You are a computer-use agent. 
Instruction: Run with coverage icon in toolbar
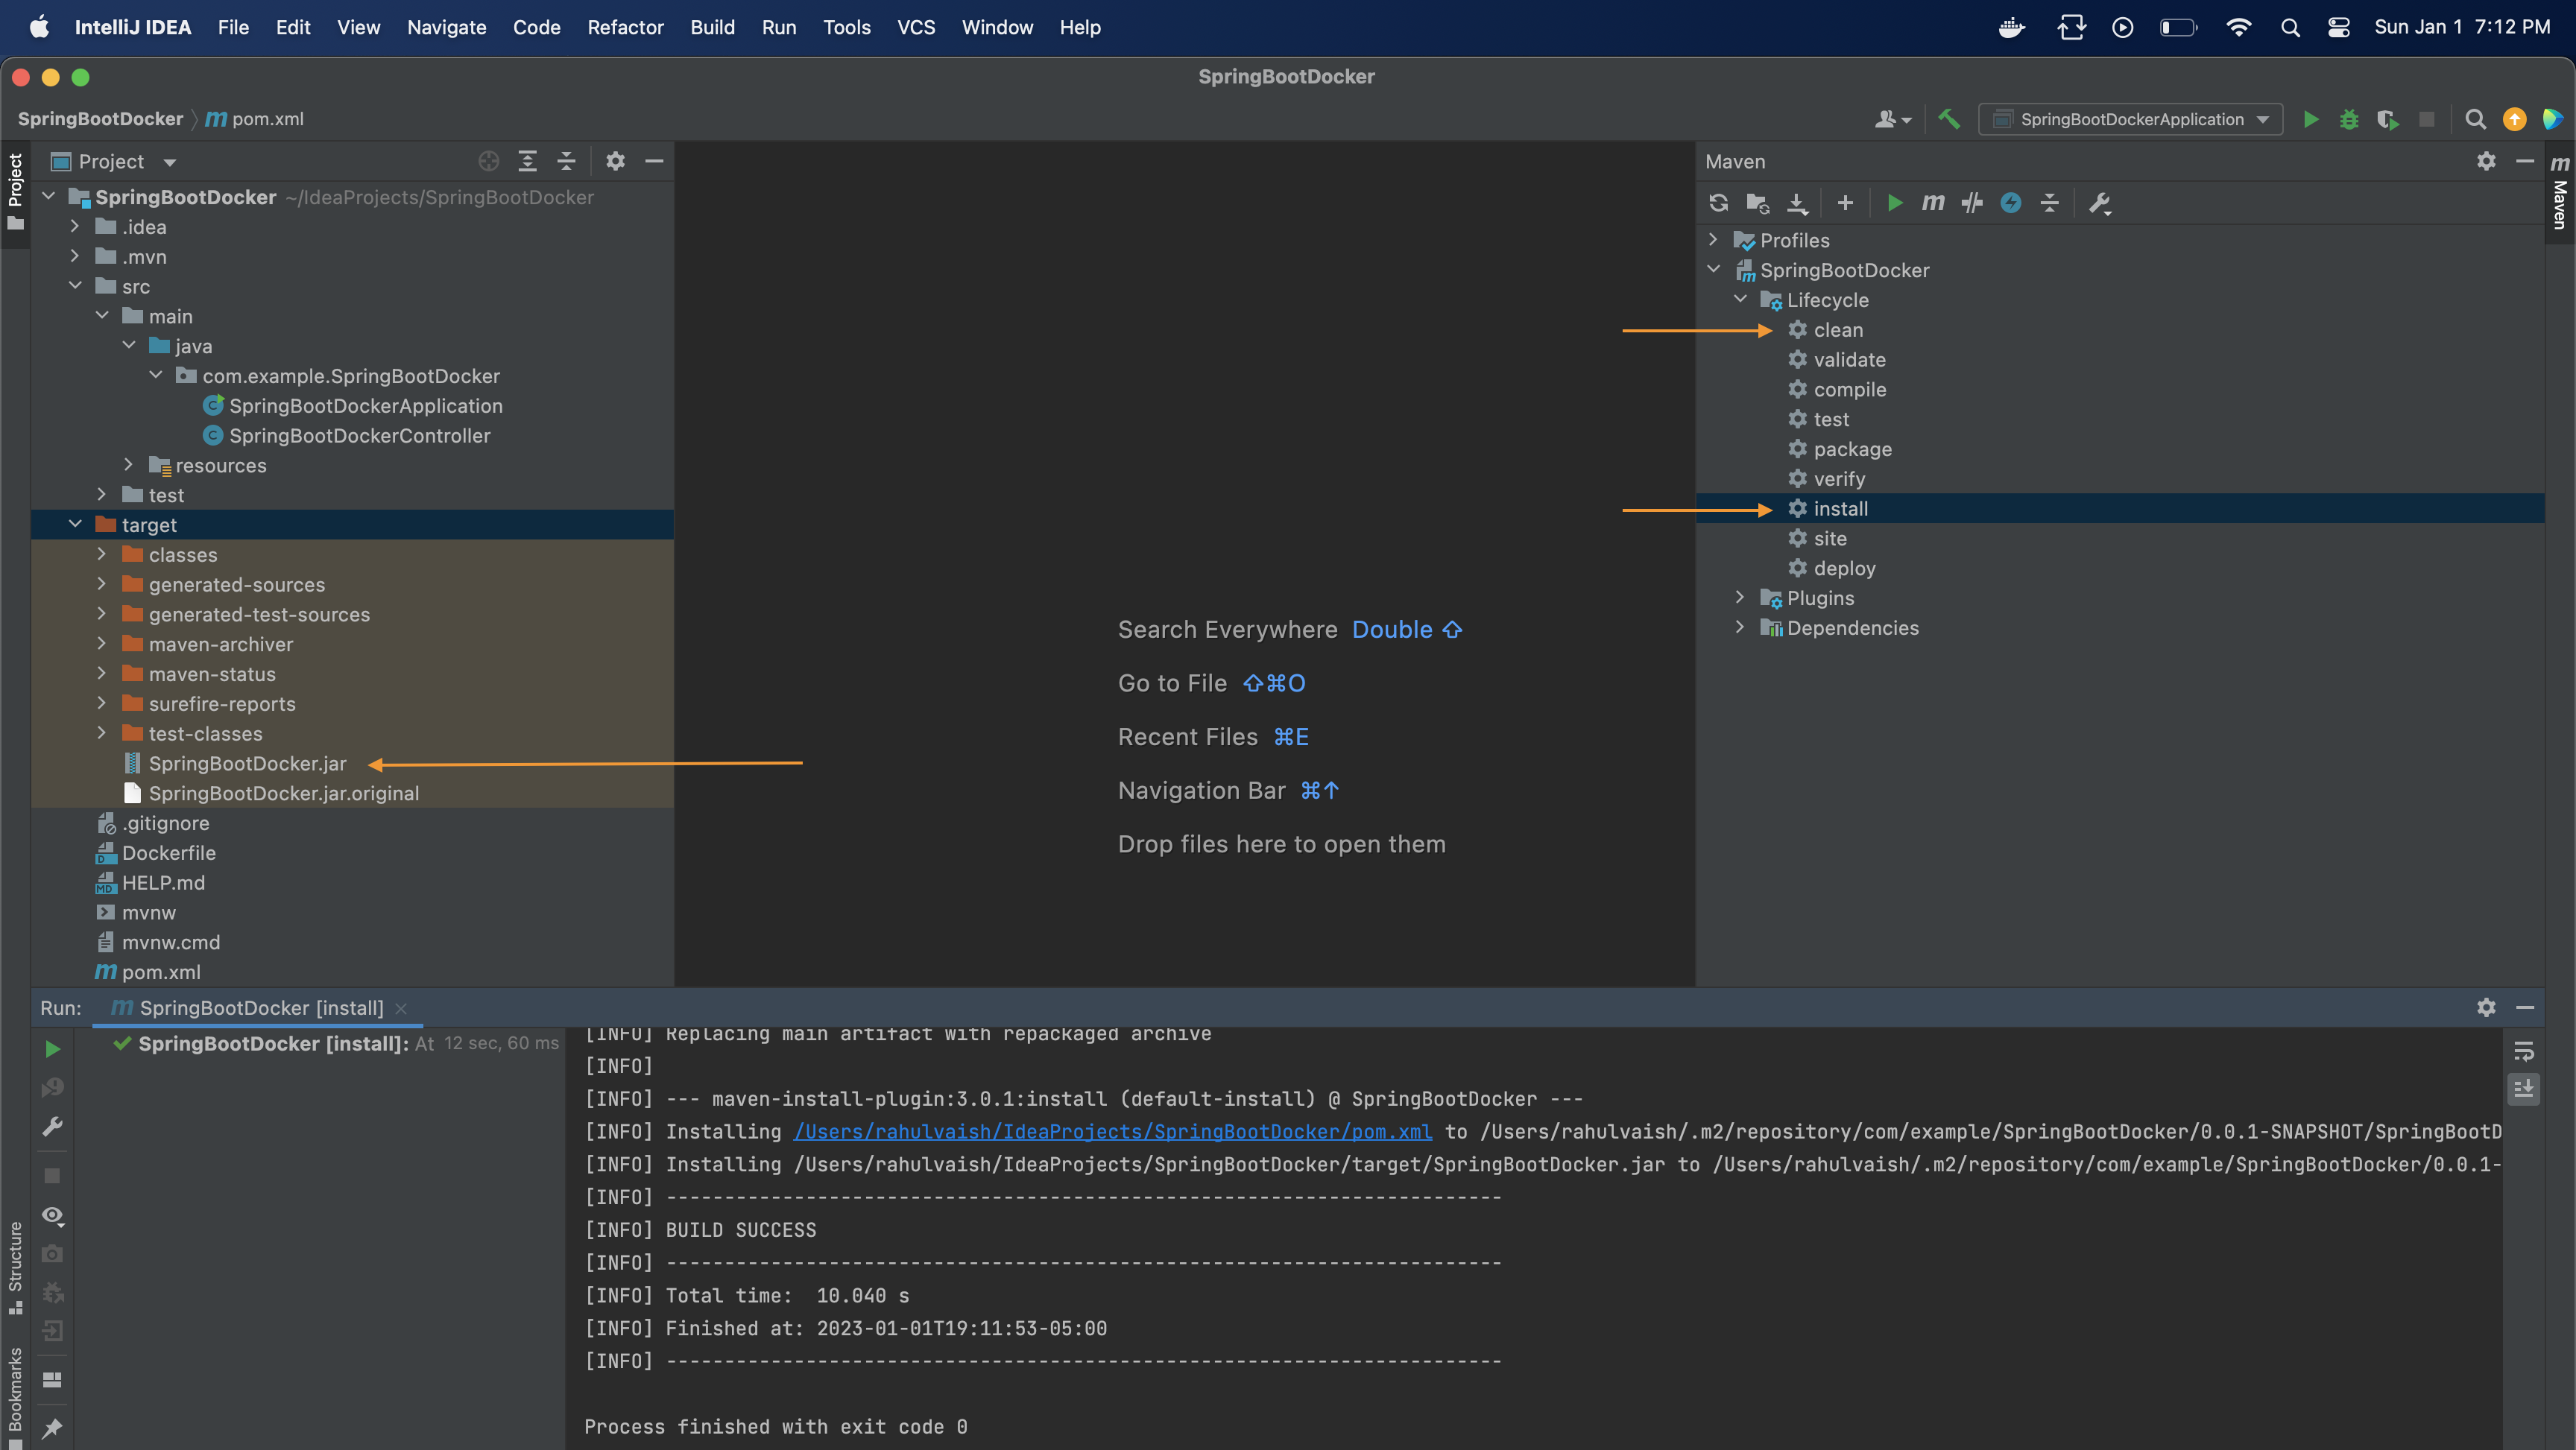pyautogui.click(x=2388, y=119)
